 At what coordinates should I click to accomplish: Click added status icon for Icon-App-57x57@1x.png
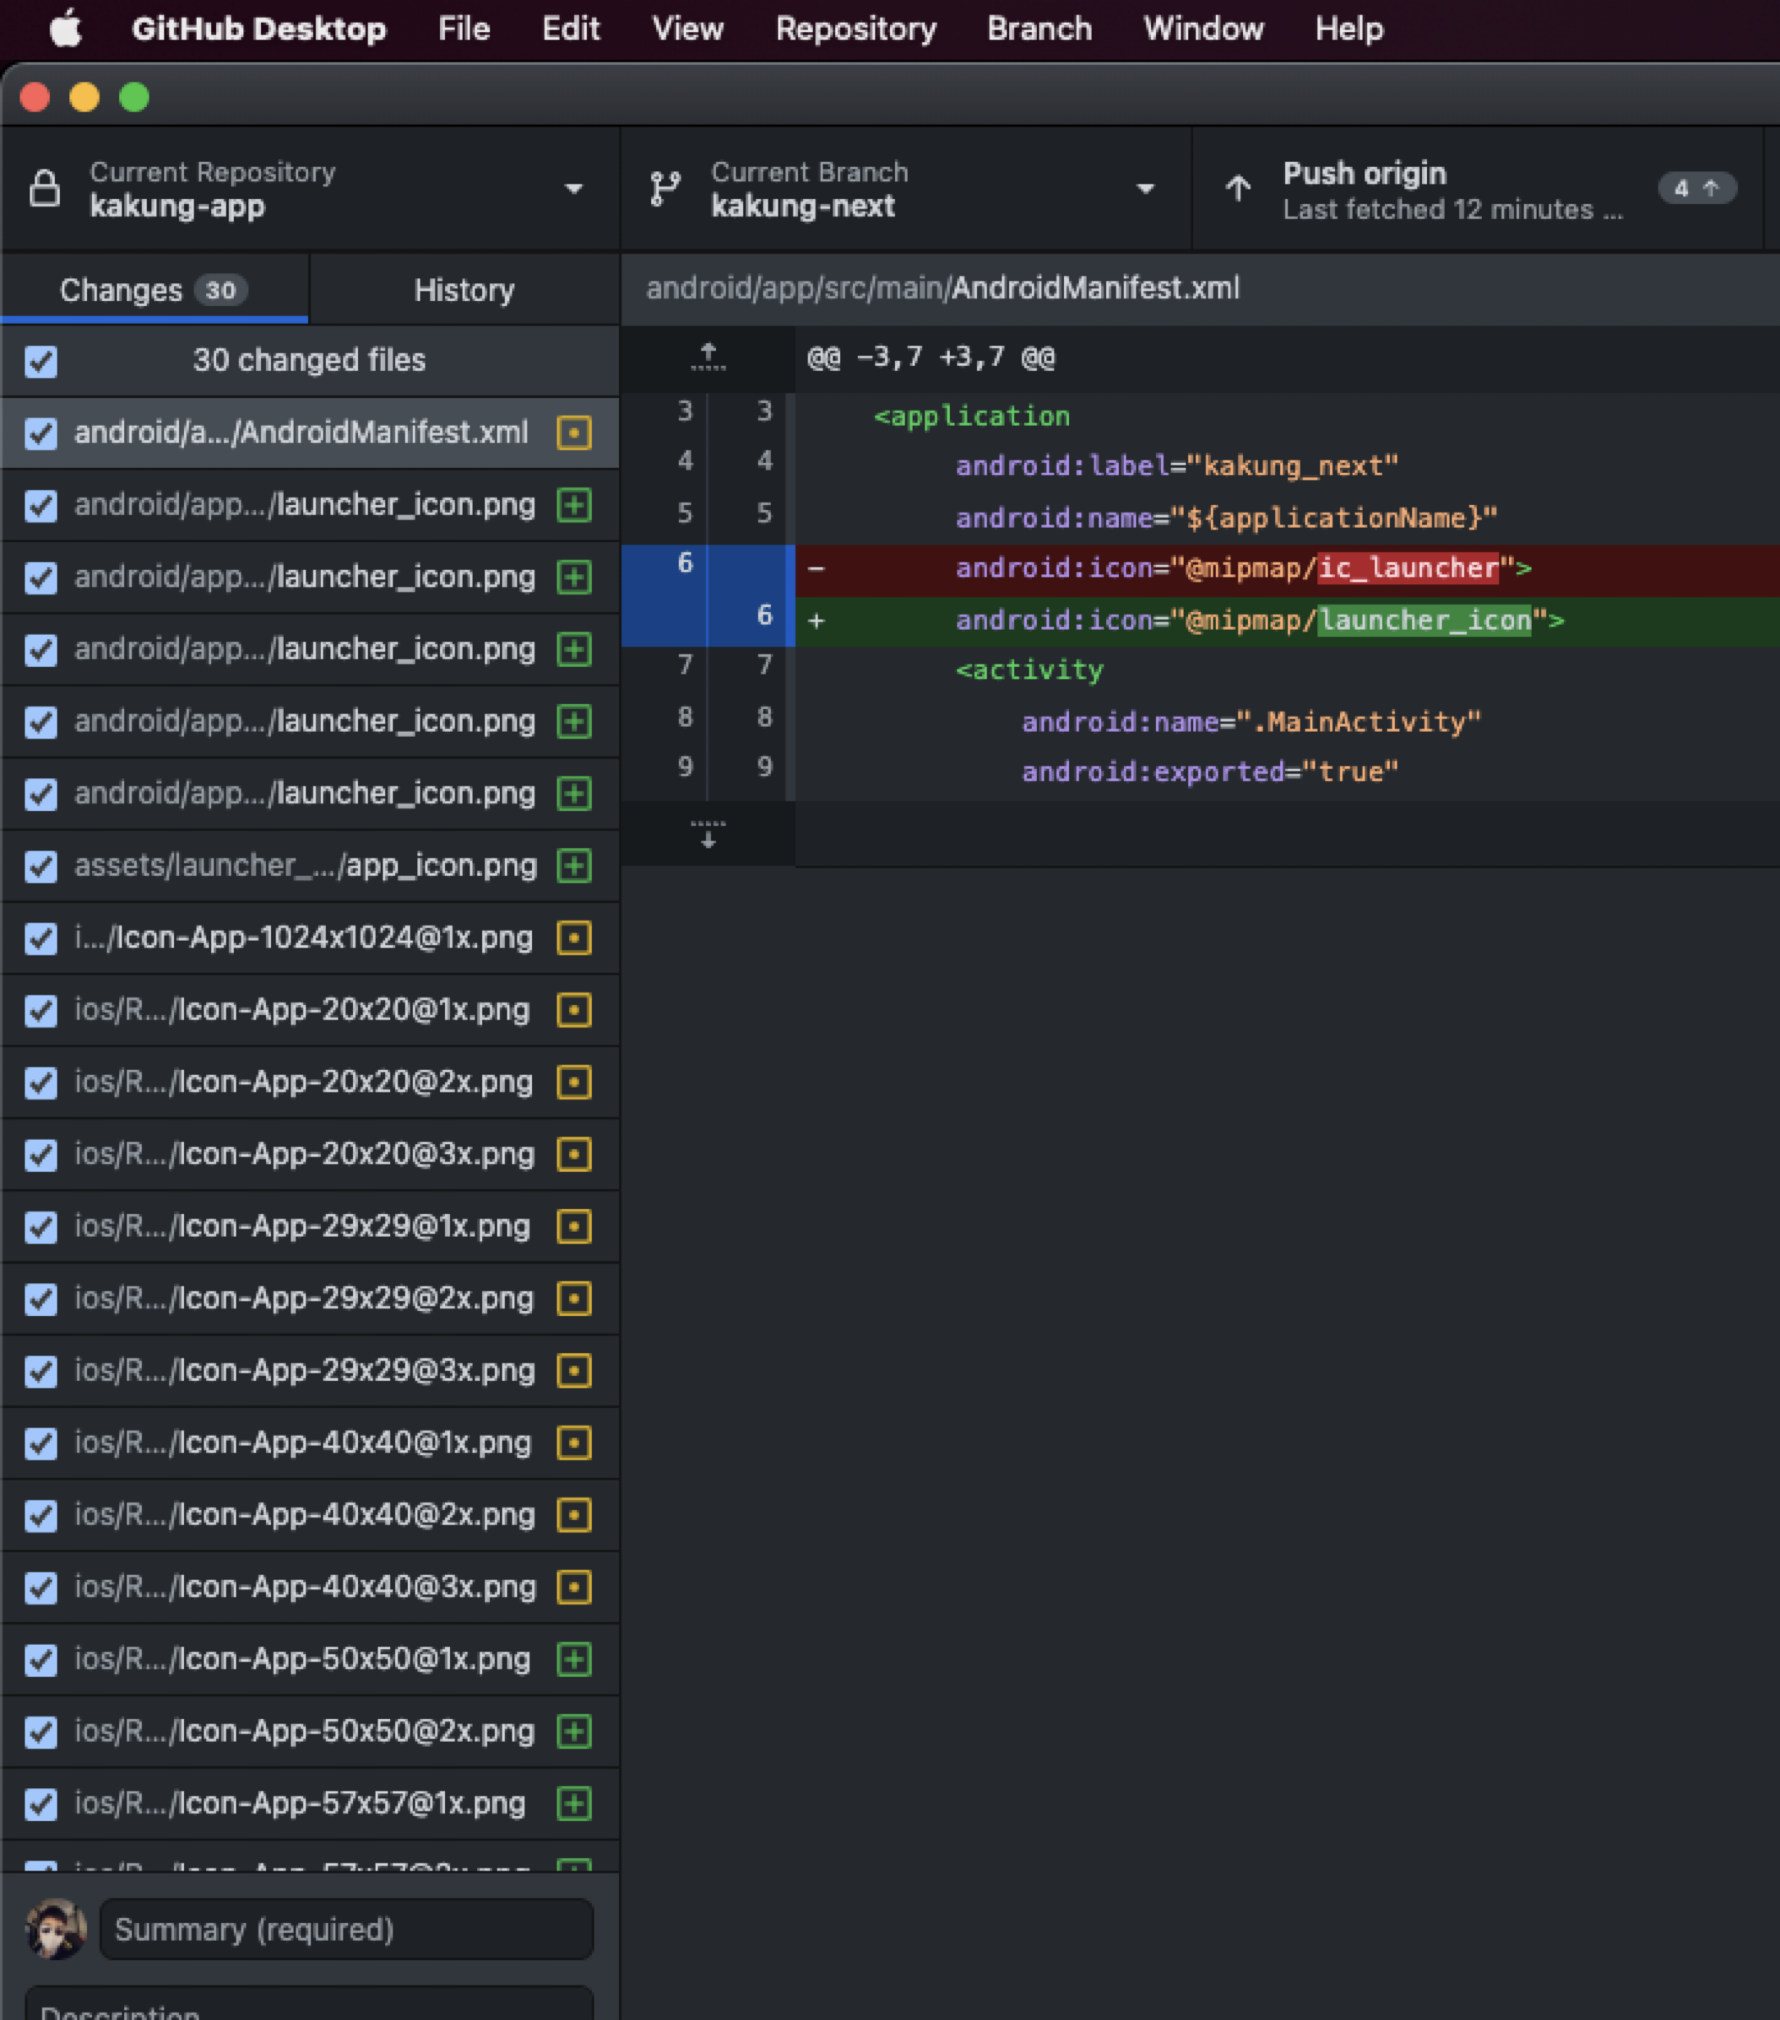coord(574,1804)
